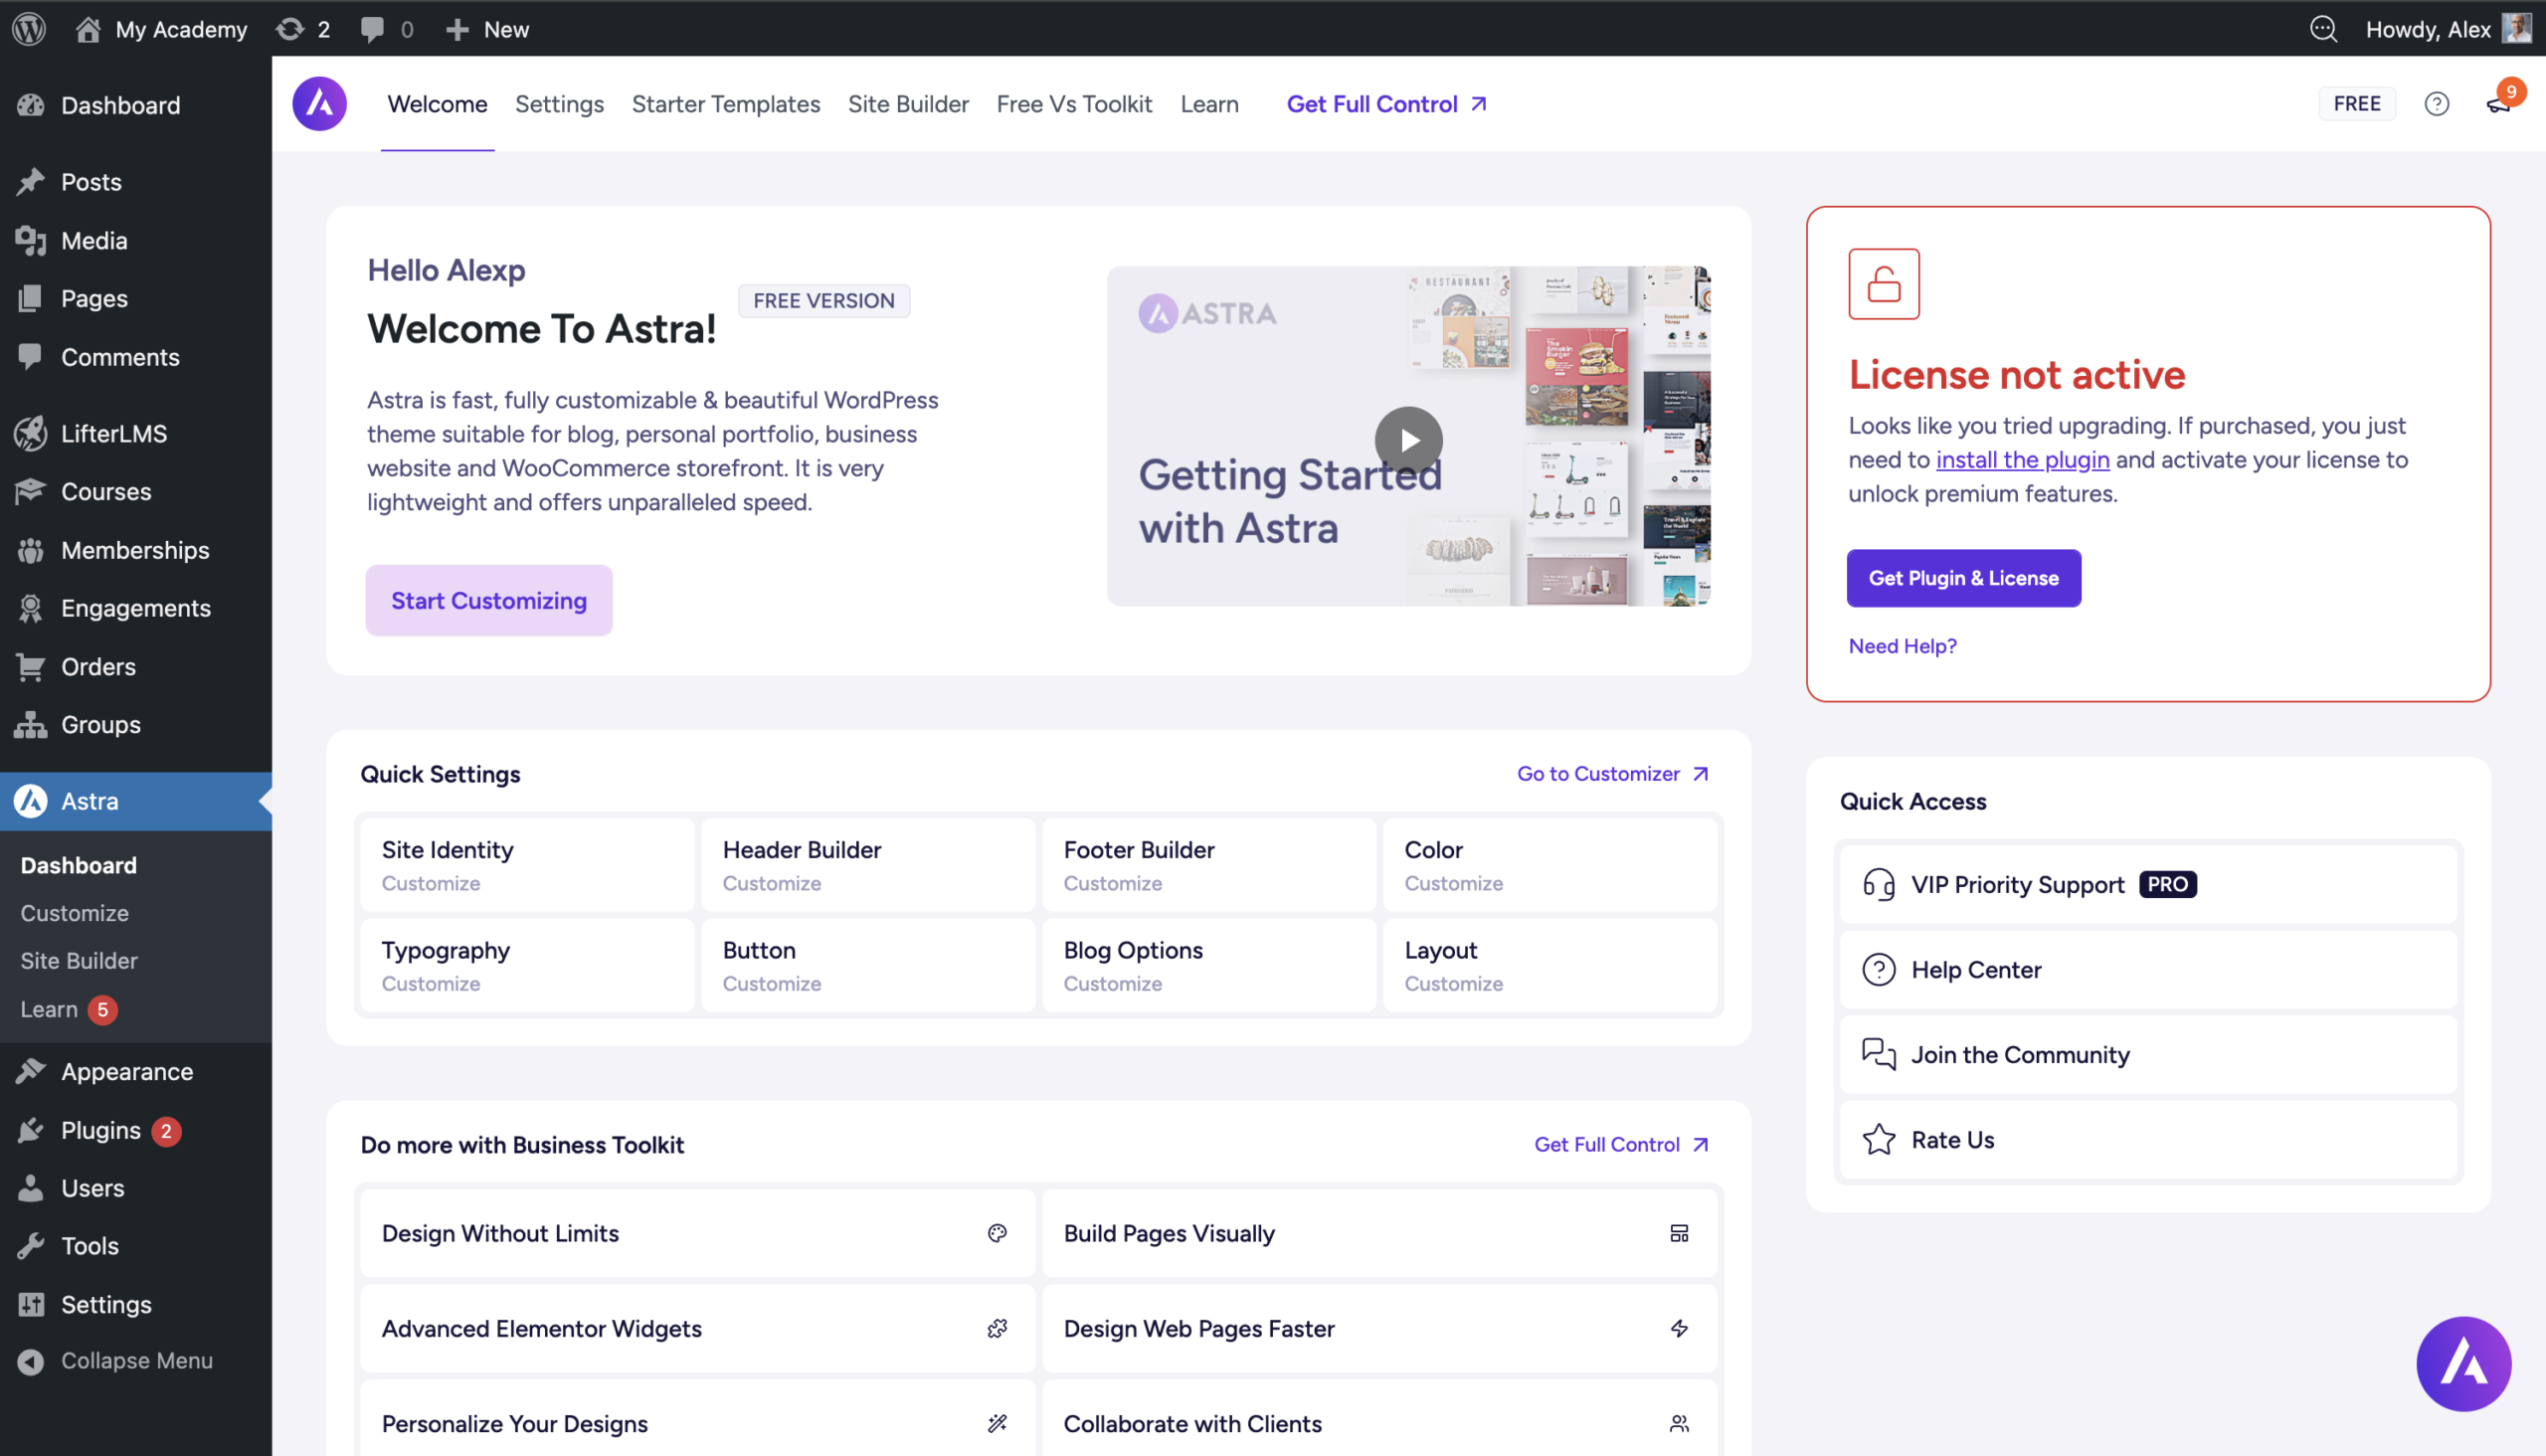Open the My Academy site menu

click(162, 29)
